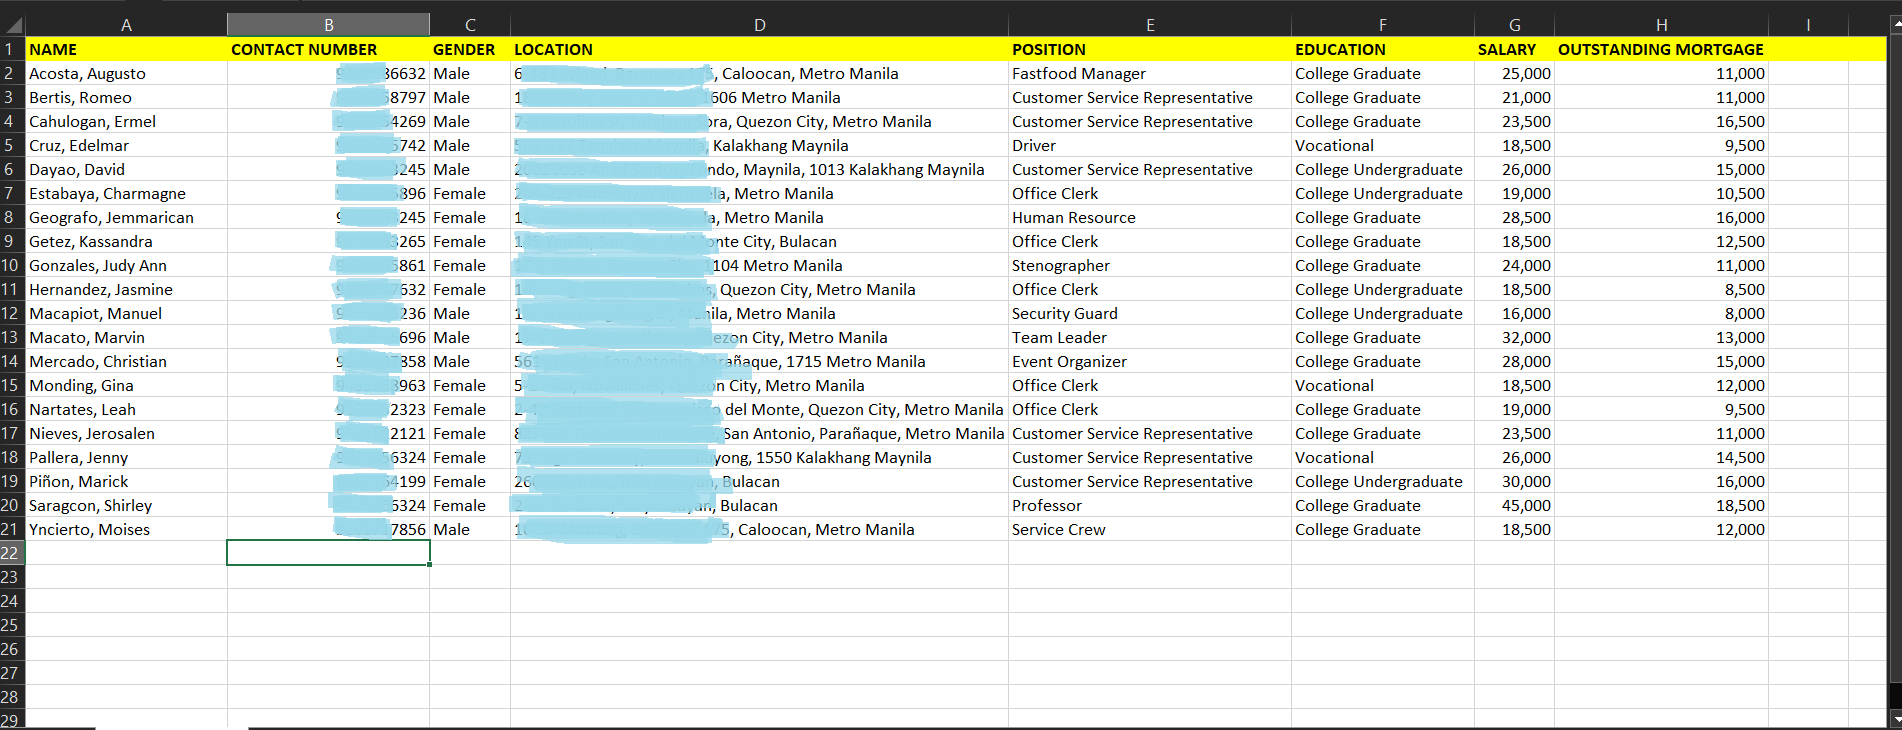Select the cell 'Mercado, Christian'
The height and width of the screenshot is (730, 1902).
click(126, 361)
